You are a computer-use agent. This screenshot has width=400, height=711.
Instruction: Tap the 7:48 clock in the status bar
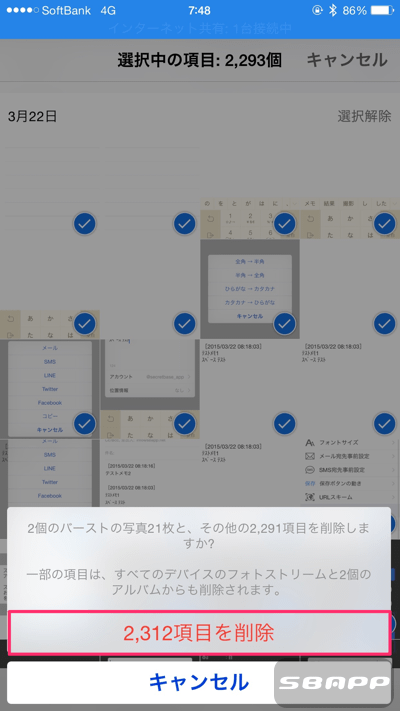pos(200,10)
